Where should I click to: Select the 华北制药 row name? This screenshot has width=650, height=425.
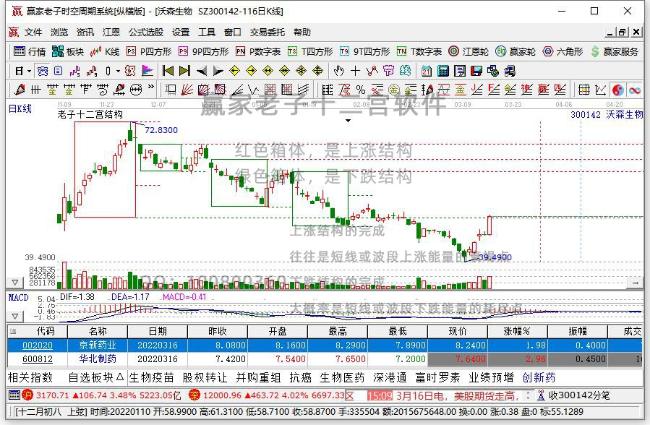(97, 359)
